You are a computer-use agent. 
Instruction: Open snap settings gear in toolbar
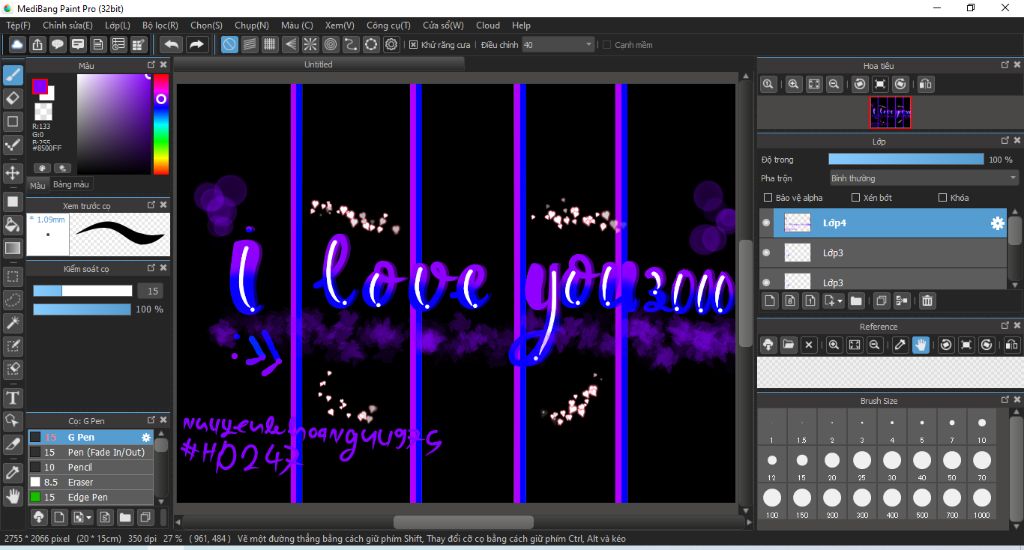[x=391, y=44]
